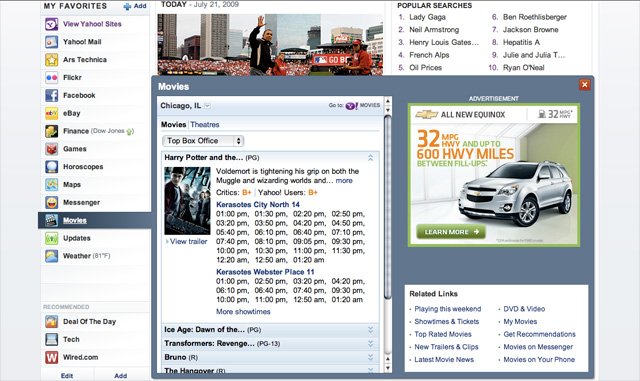Click Movies on Messenger link
This screenshot has width=640, height=381.
pyautogui.click(x=538, y=347)
